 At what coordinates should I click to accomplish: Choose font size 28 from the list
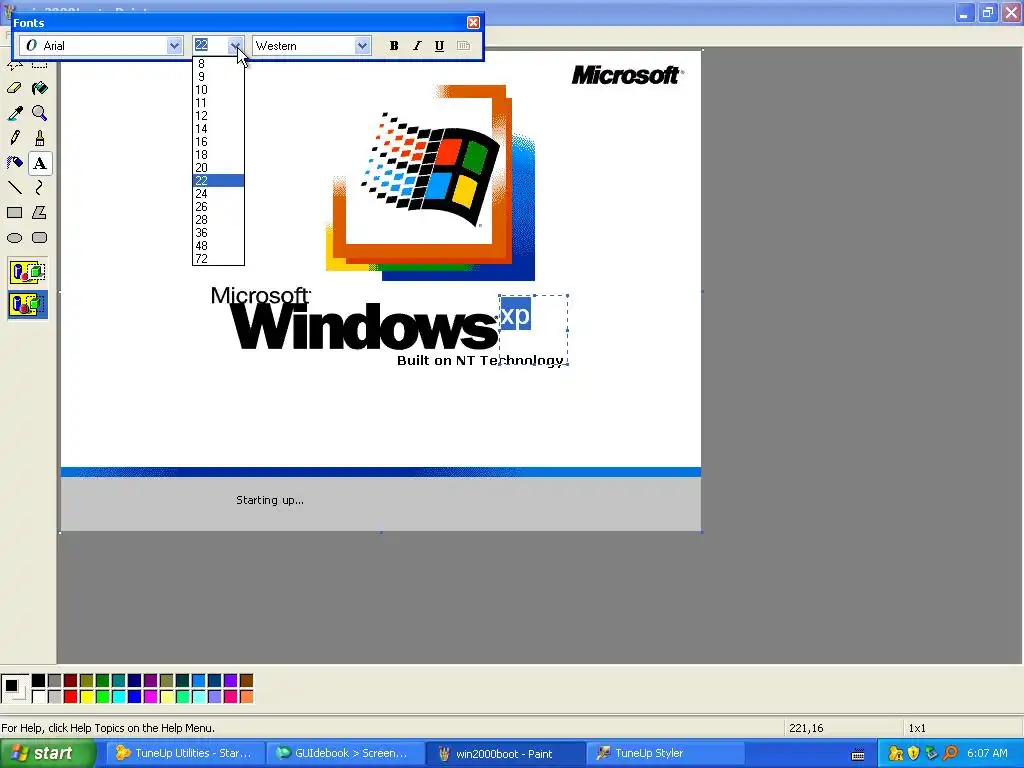(218, 220)
